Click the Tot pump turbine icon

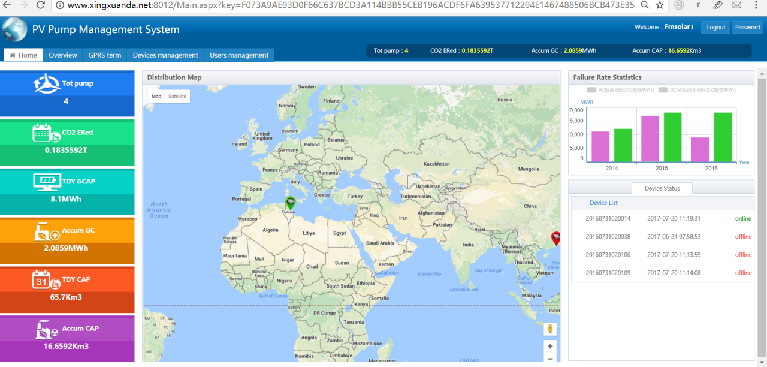tap(46, 84)
